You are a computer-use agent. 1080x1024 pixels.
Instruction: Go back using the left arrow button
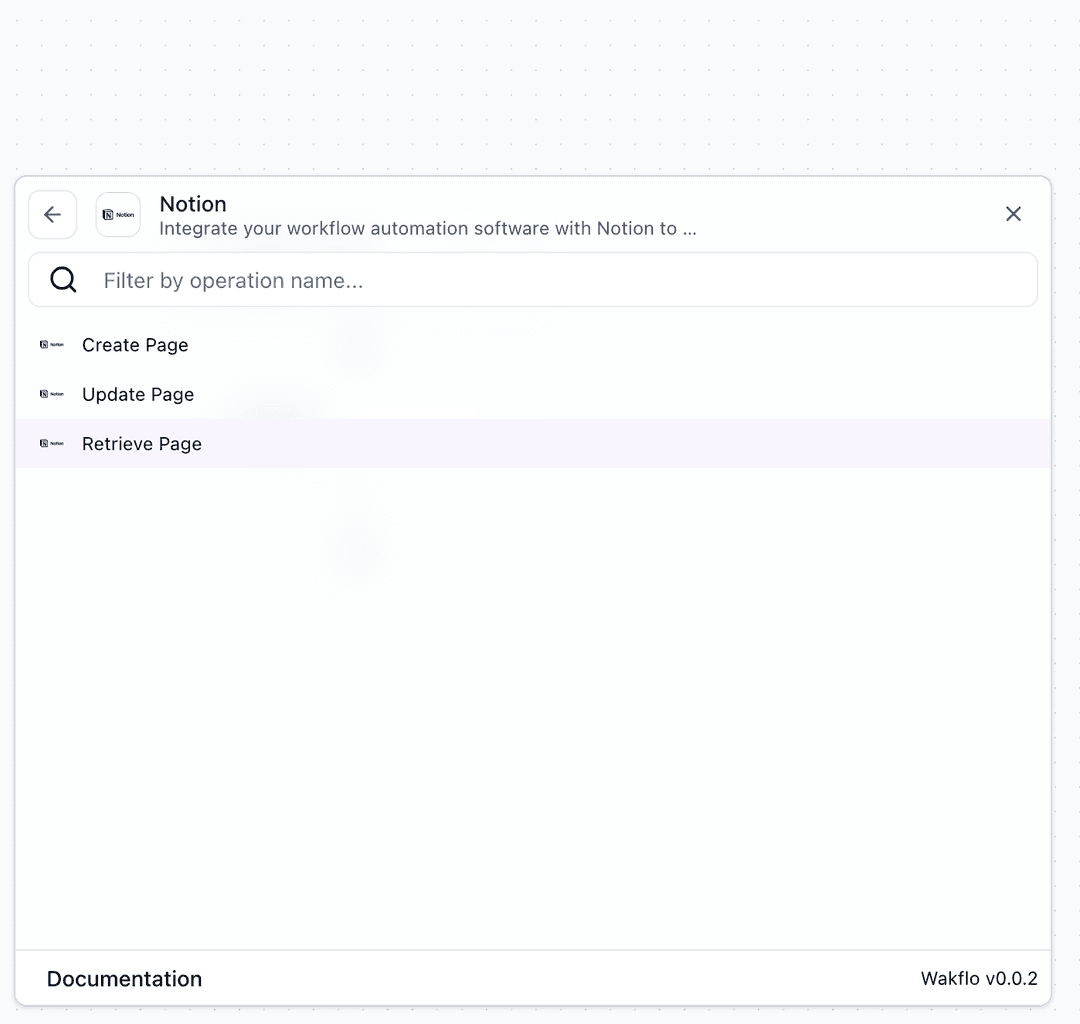tap(52, 215)
